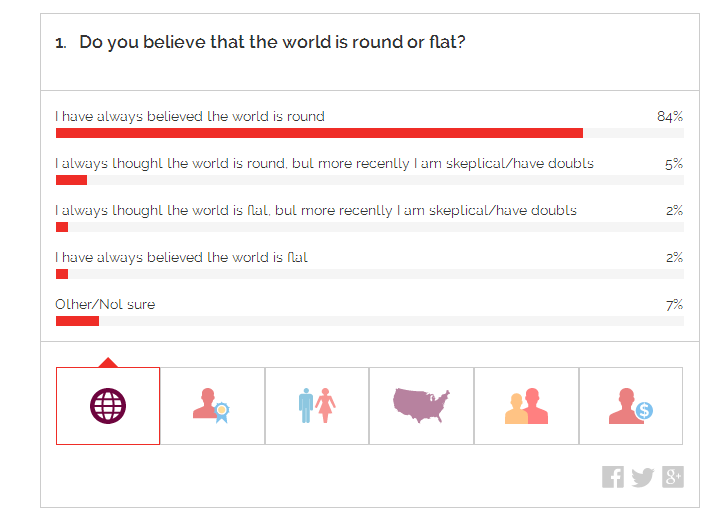Click the flat but skeptical answer text
The width and height of the screenshot is (728, 532).
click(x=316, y=210)
